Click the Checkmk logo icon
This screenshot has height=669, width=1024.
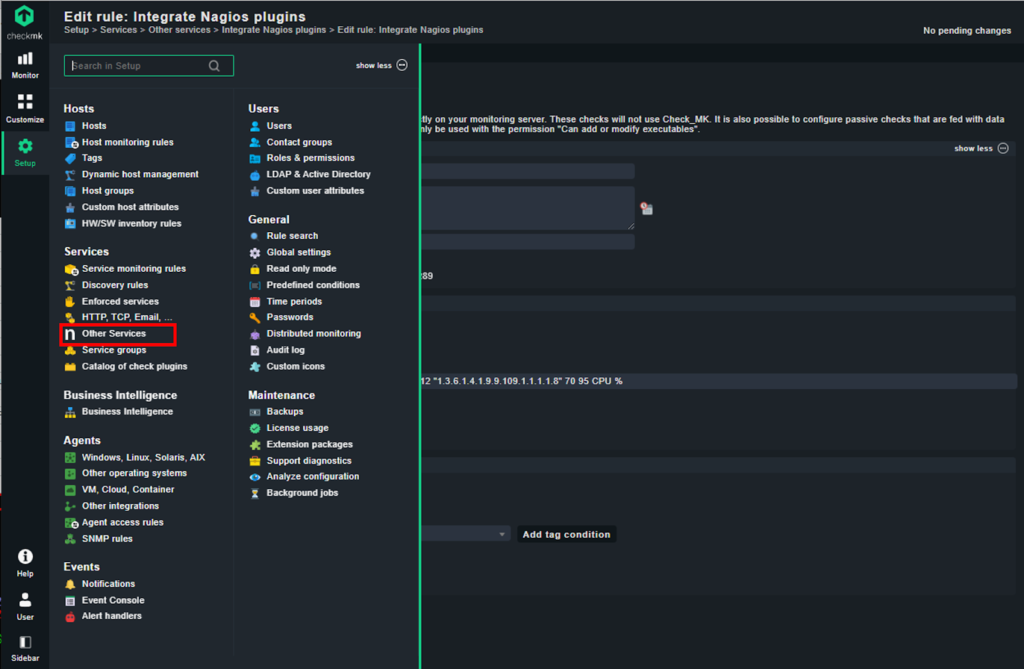click(24, 16)
